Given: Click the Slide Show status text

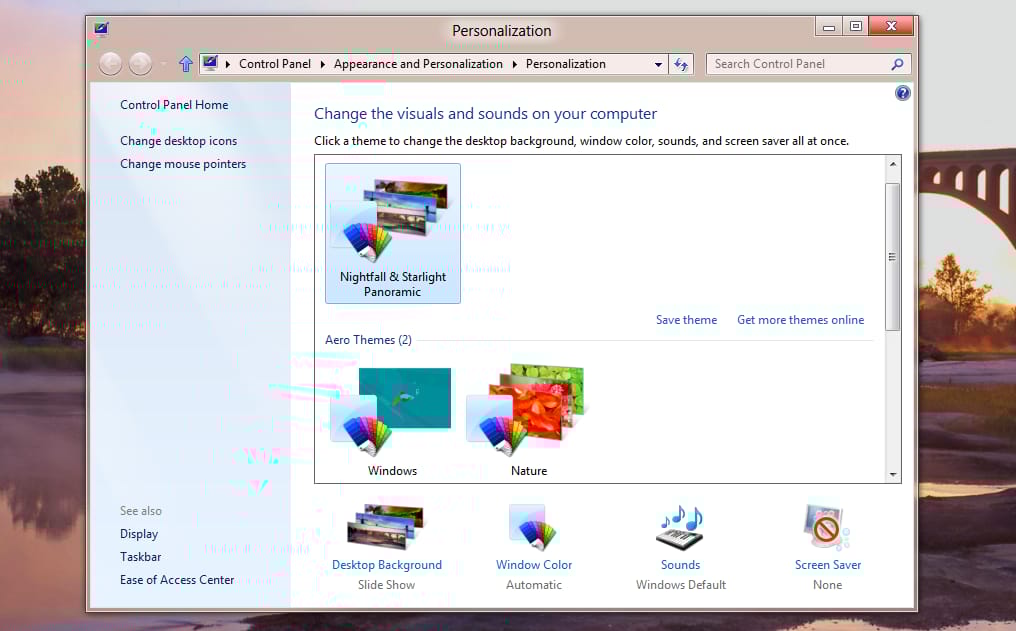Looking at the screenshot, I should pos(386,584).
